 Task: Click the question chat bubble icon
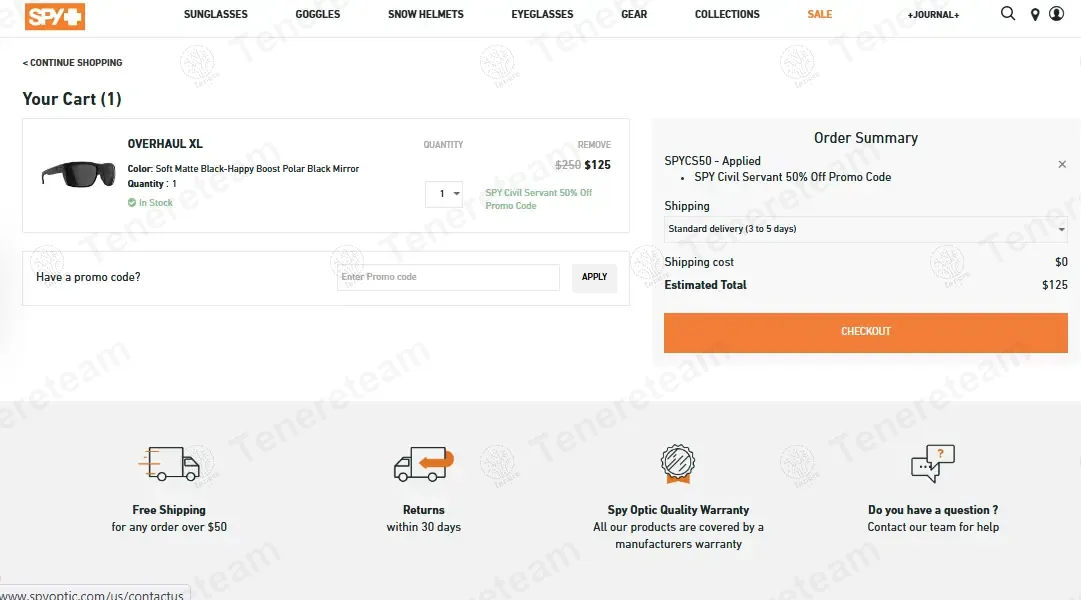tap(933, 463)
